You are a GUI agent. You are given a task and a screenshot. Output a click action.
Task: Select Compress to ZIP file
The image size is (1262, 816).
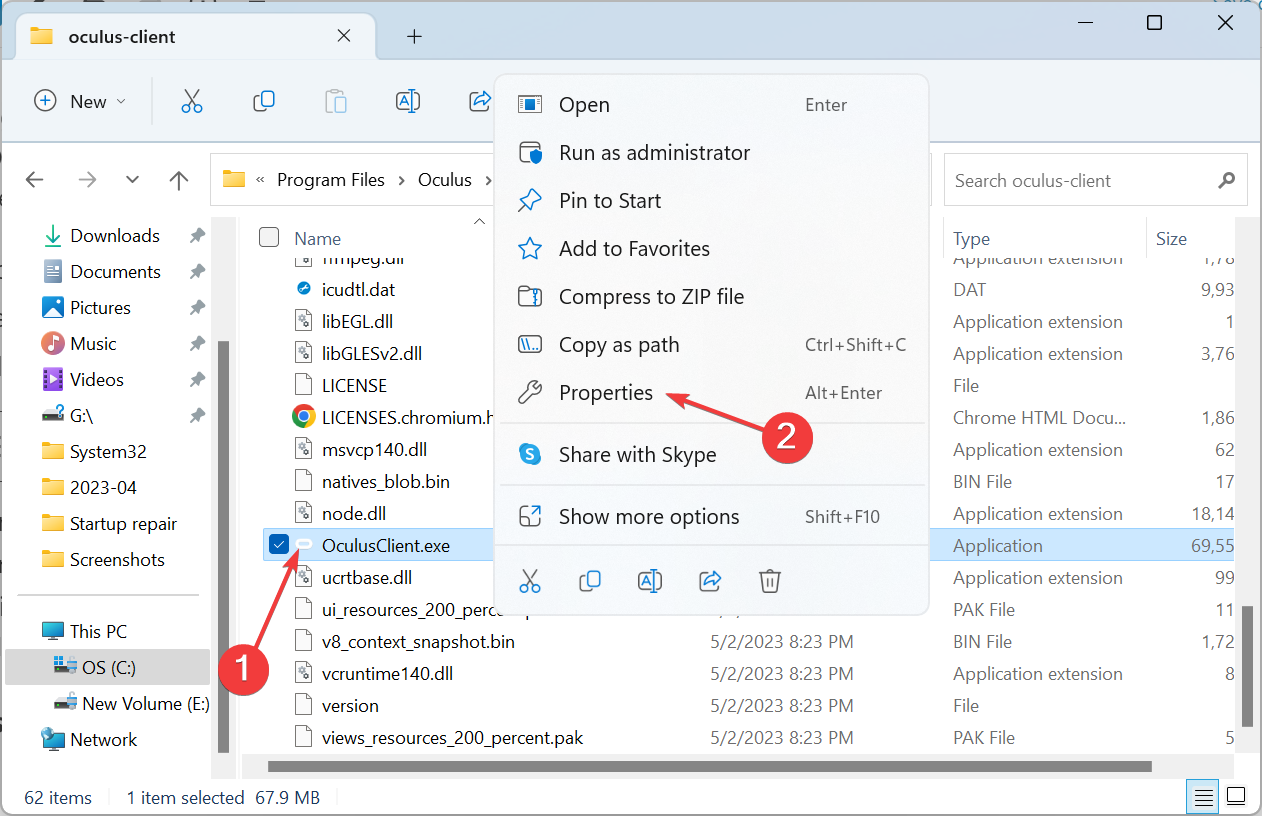[x=712, y=297]
